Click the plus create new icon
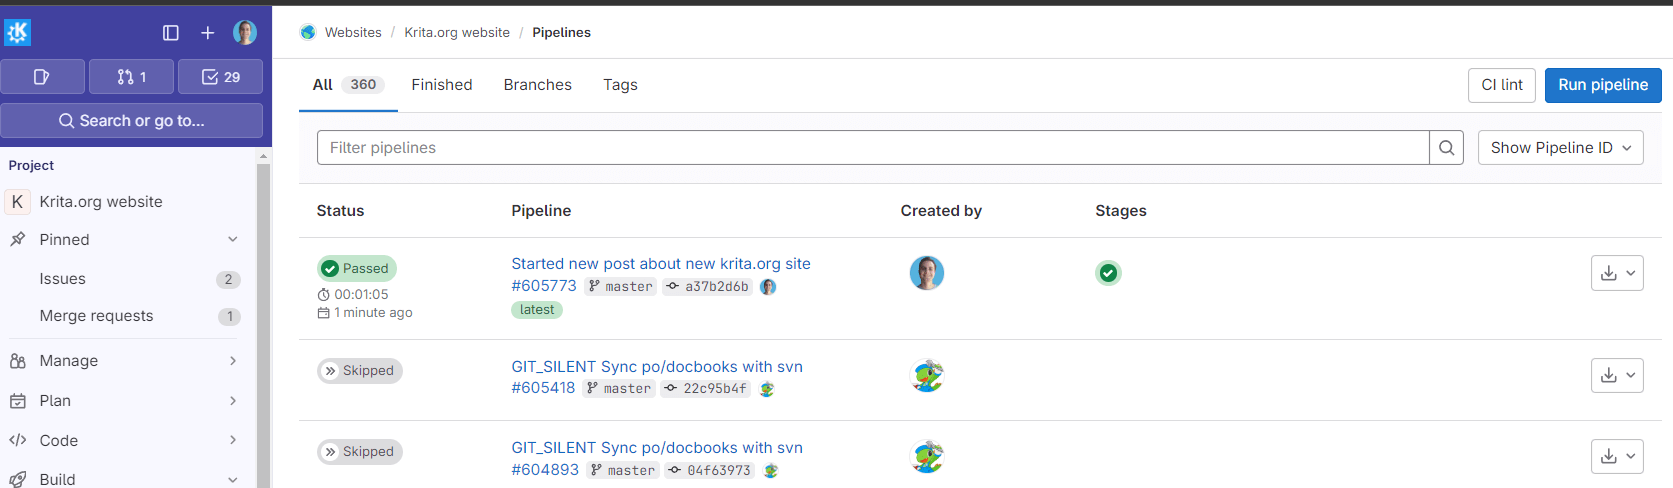Image resolution: width=1673 pixels, height=488 pixels. pos(208,33)
